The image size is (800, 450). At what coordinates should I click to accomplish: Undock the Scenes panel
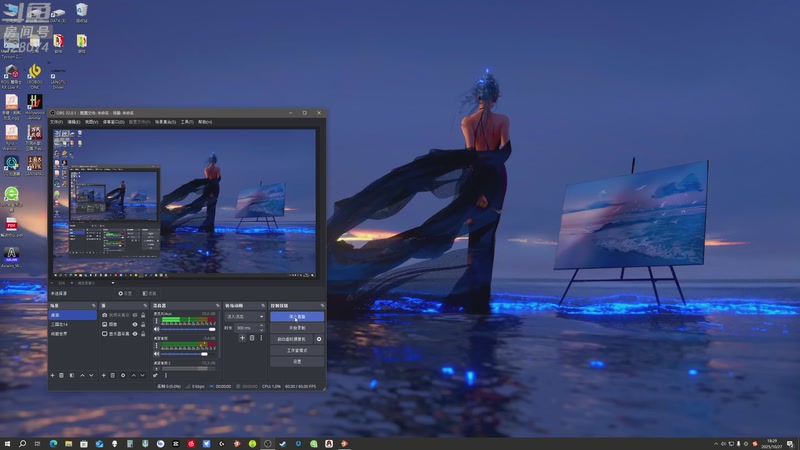coord(93,306)
